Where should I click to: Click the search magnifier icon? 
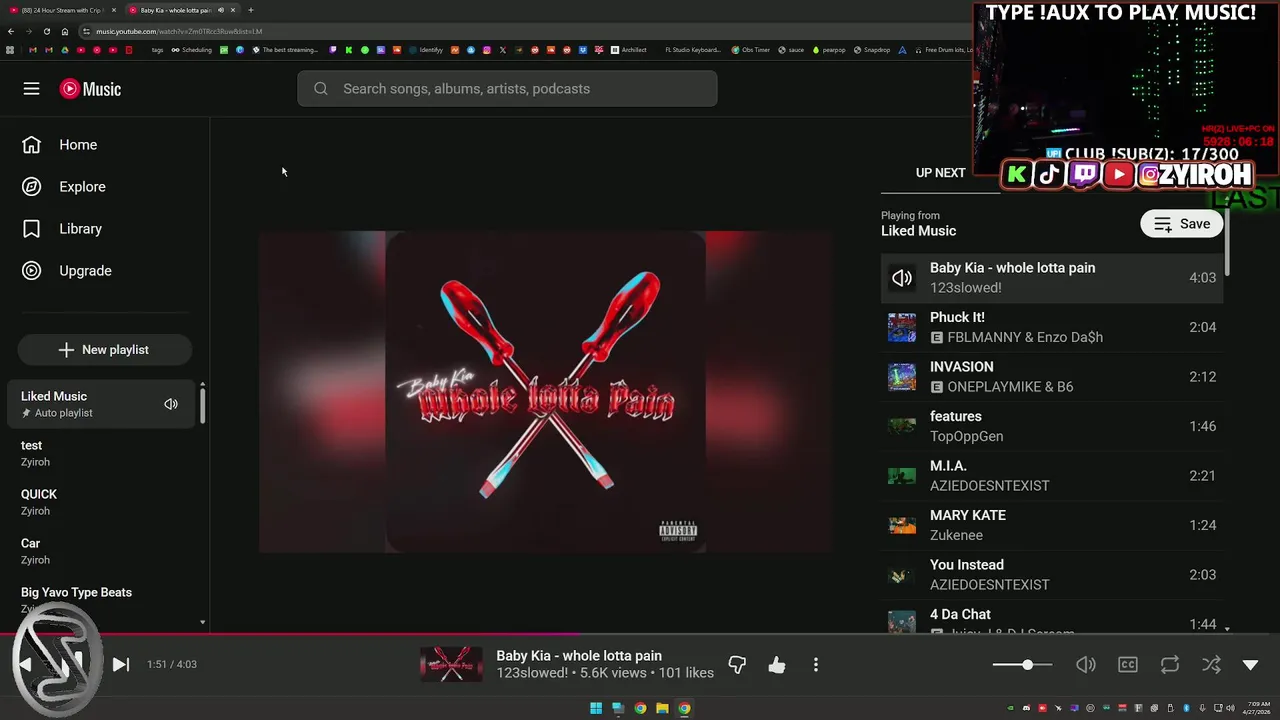(x=321, y=89)
